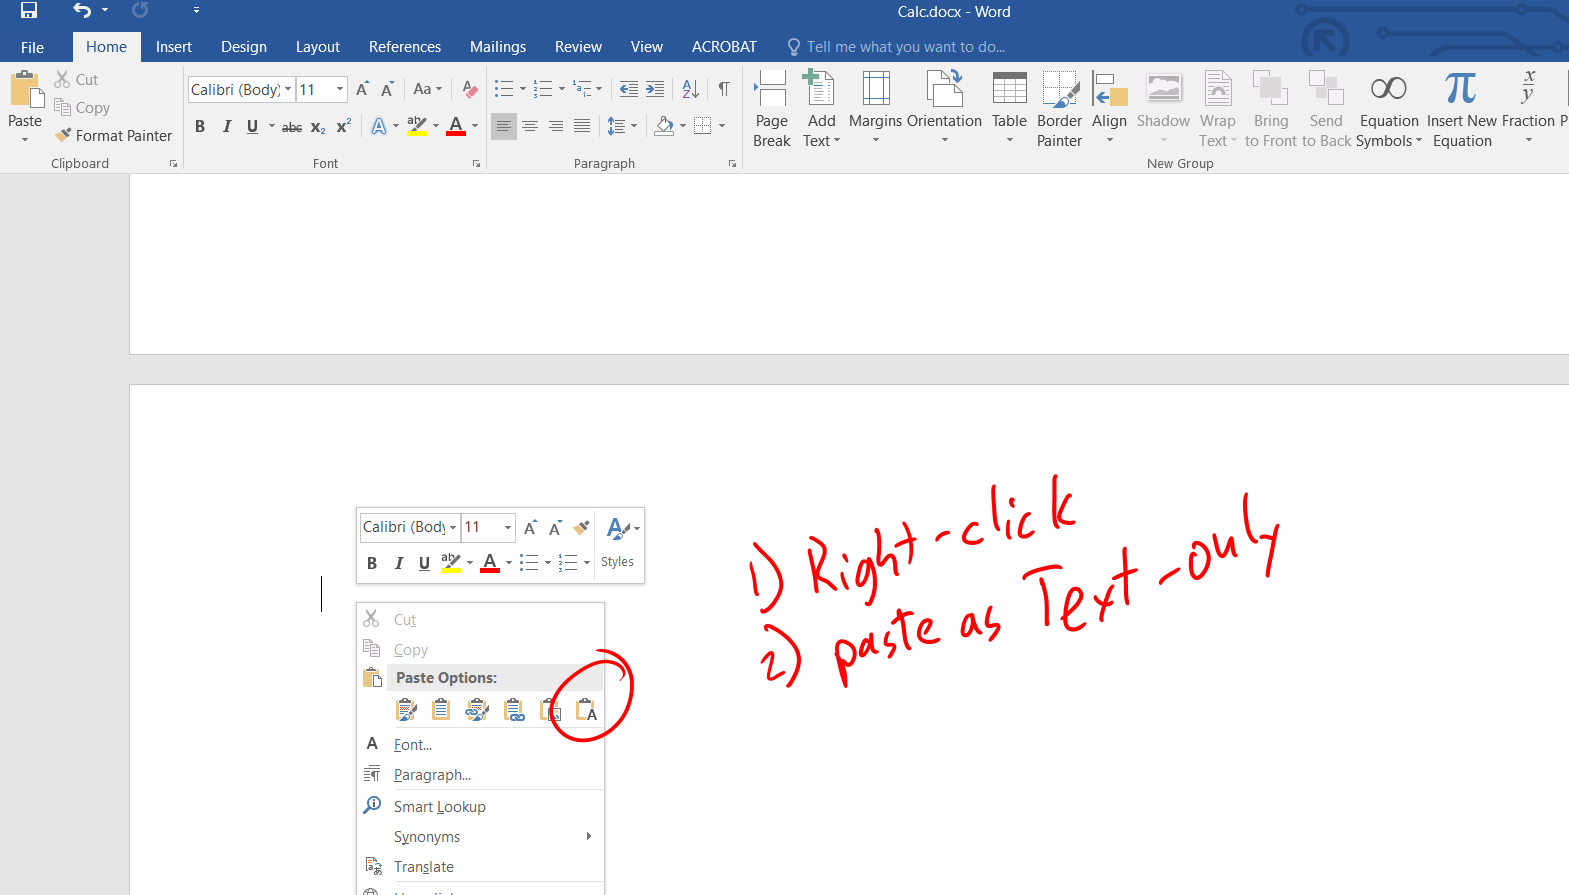Toggle Italic in the ribbon
Viewport: 1569px width, 895px height.
227,126
